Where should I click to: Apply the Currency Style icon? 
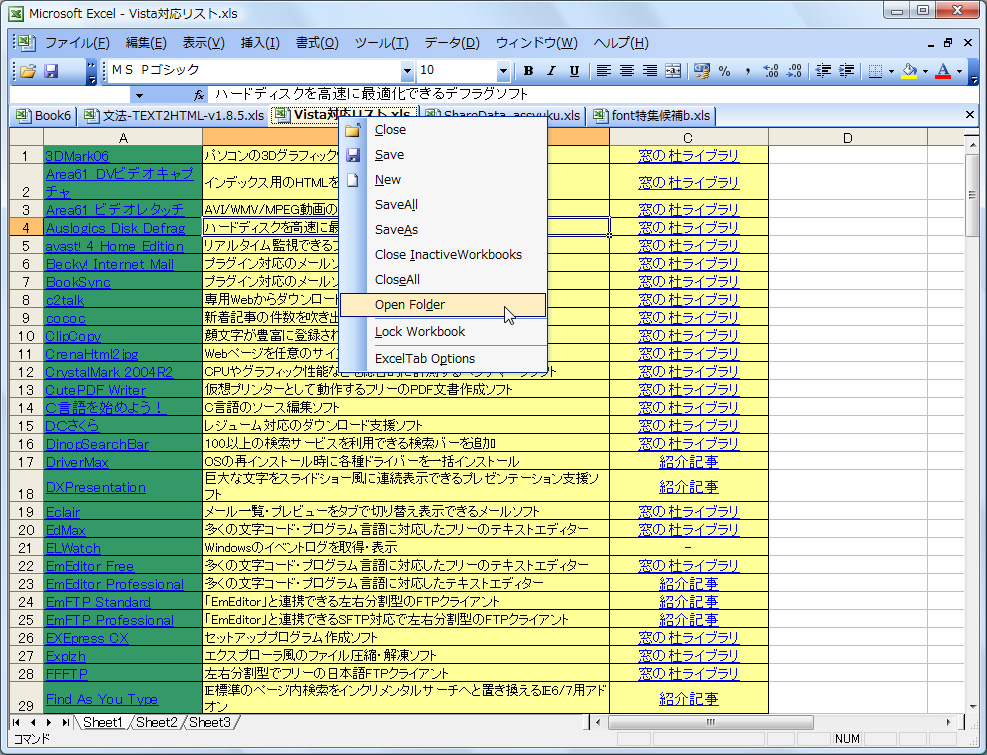tap(700, 71)
